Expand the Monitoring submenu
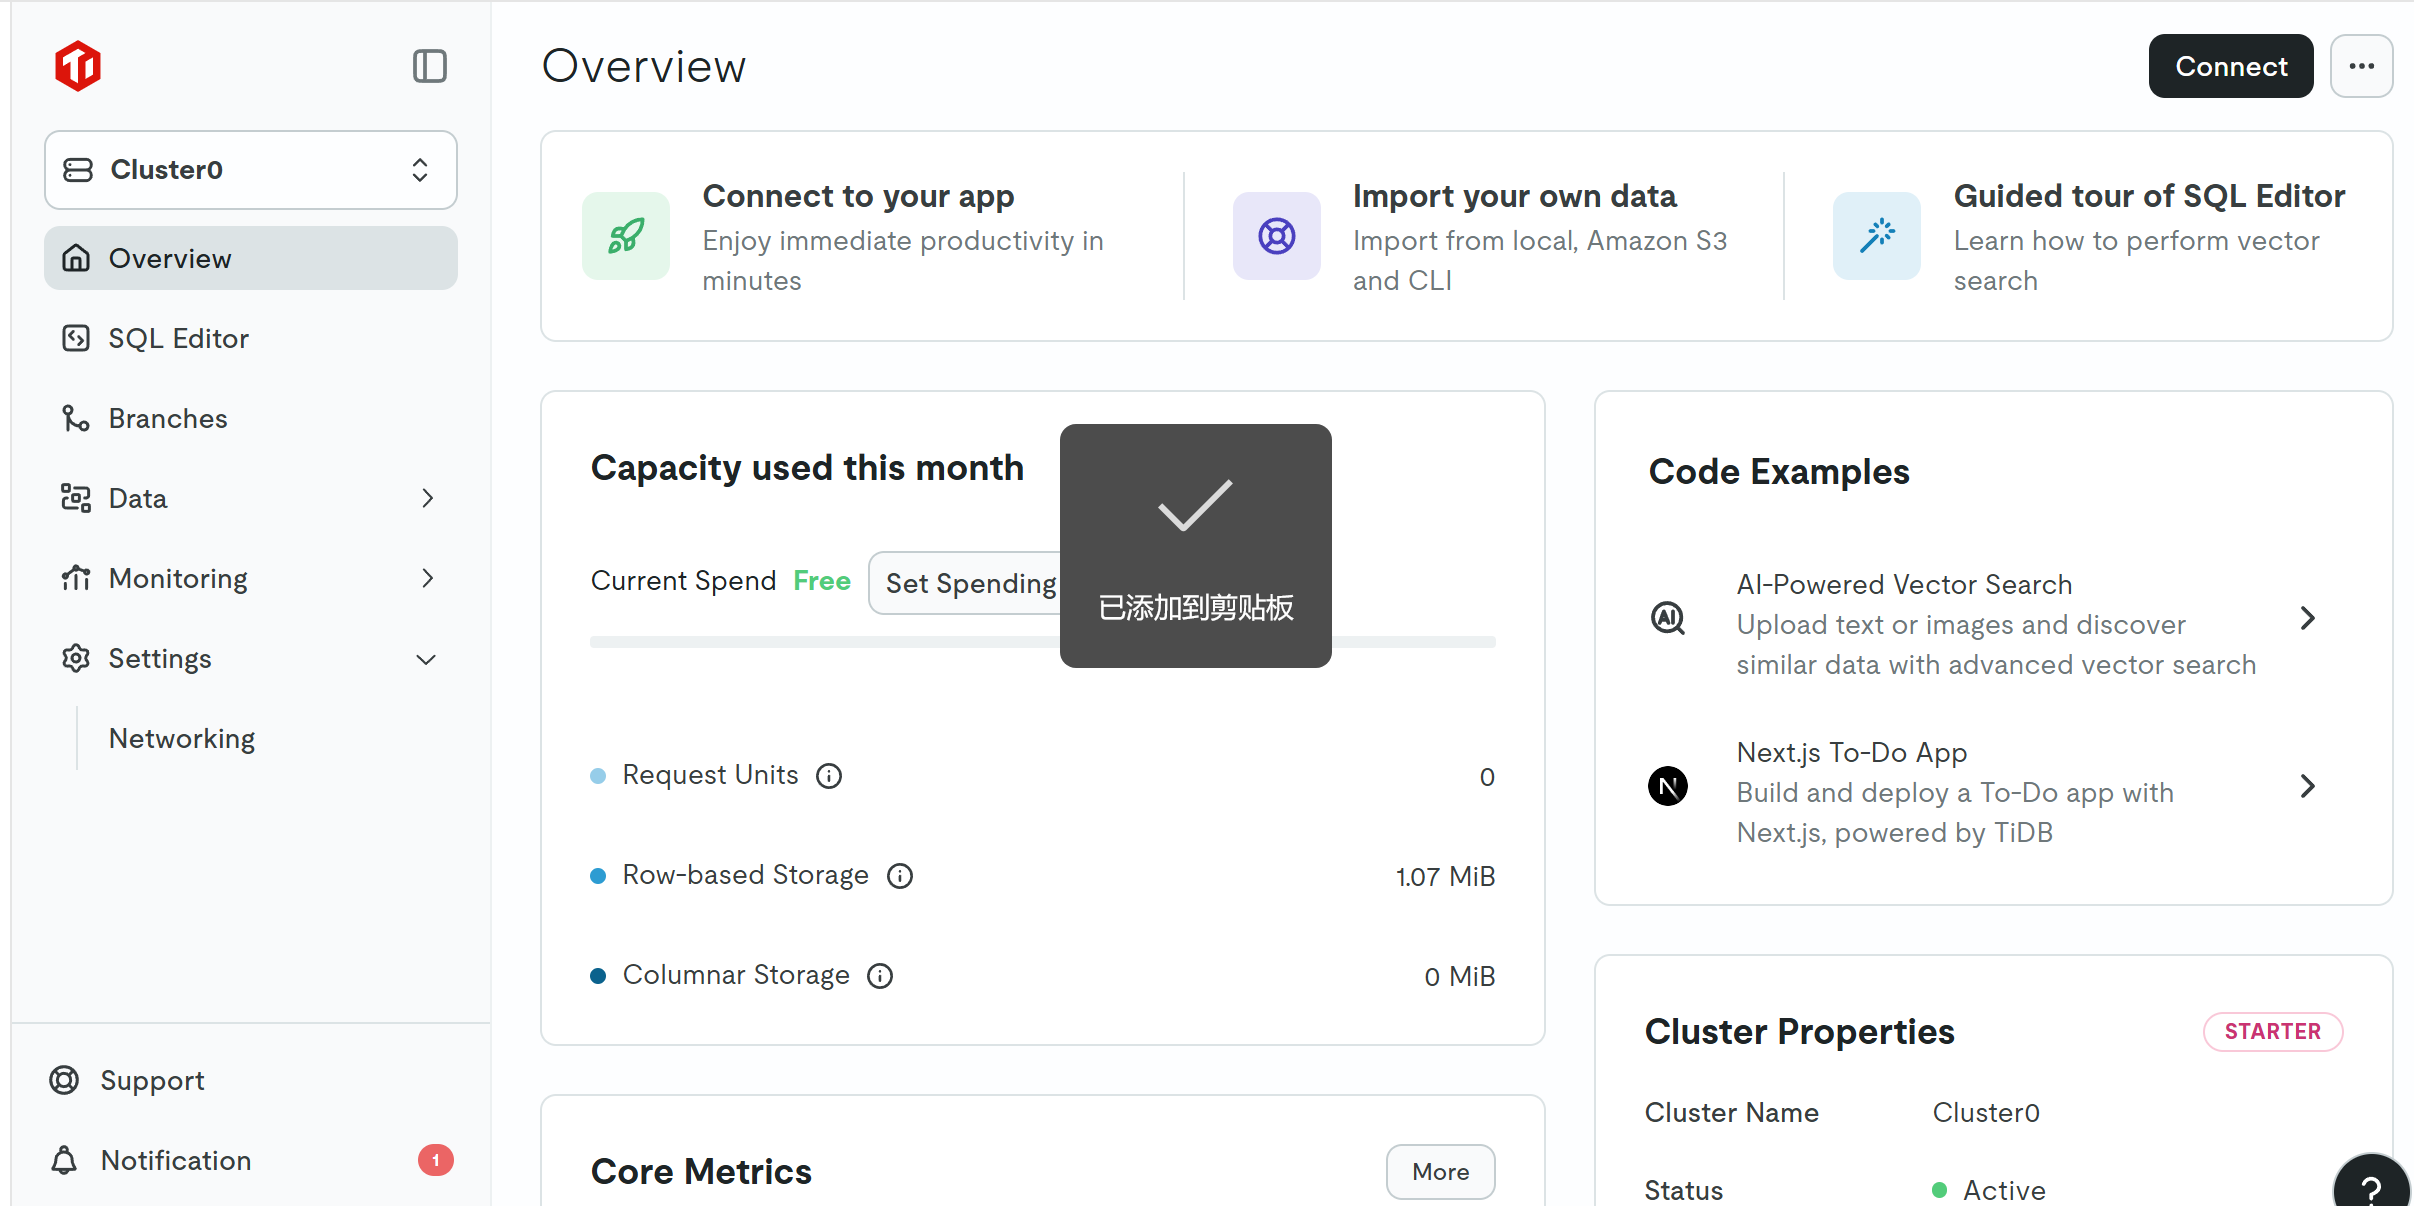Screen dimensions: 2414x1206 tap(427, 578)
